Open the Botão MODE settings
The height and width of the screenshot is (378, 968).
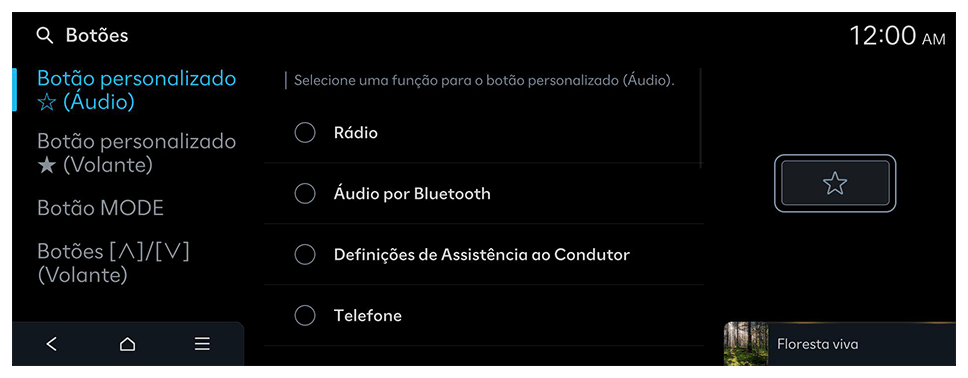[x=101, y=208]
